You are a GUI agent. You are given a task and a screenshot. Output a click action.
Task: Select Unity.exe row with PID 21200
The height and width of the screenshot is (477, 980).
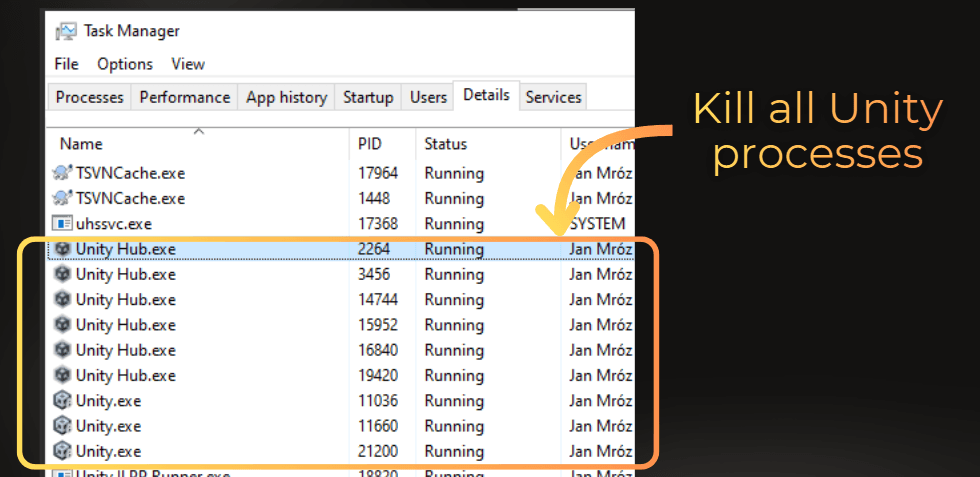(341, 451)
